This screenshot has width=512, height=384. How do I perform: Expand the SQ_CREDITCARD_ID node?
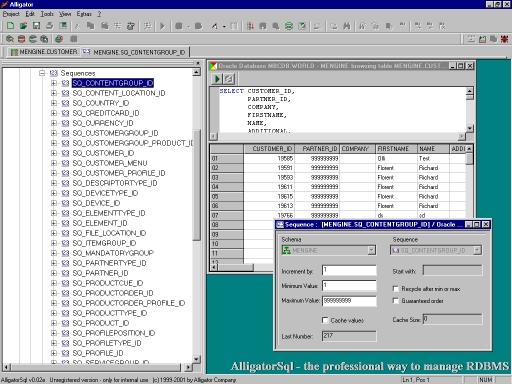tap(54, 113)
